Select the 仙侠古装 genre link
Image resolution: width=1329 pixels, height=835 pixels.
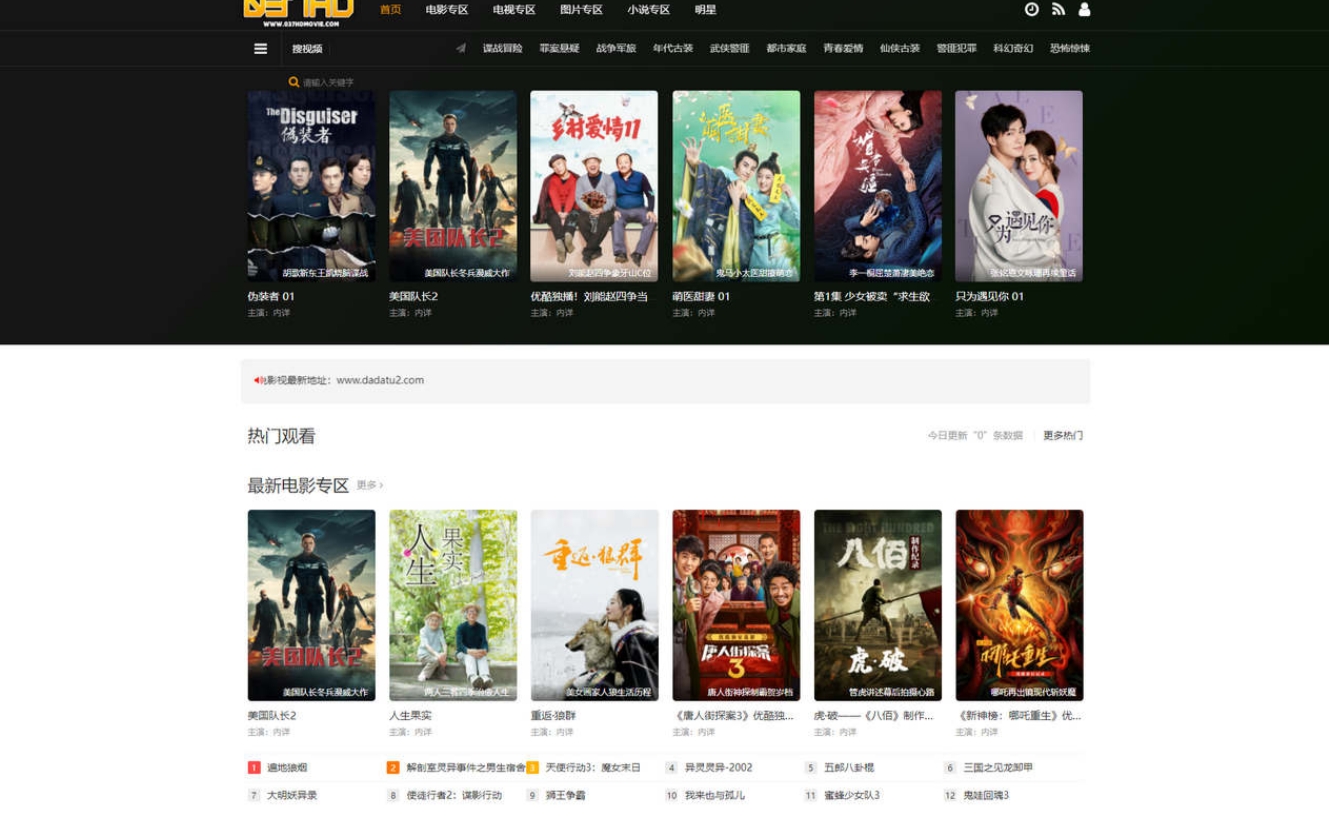pos(900,48)
